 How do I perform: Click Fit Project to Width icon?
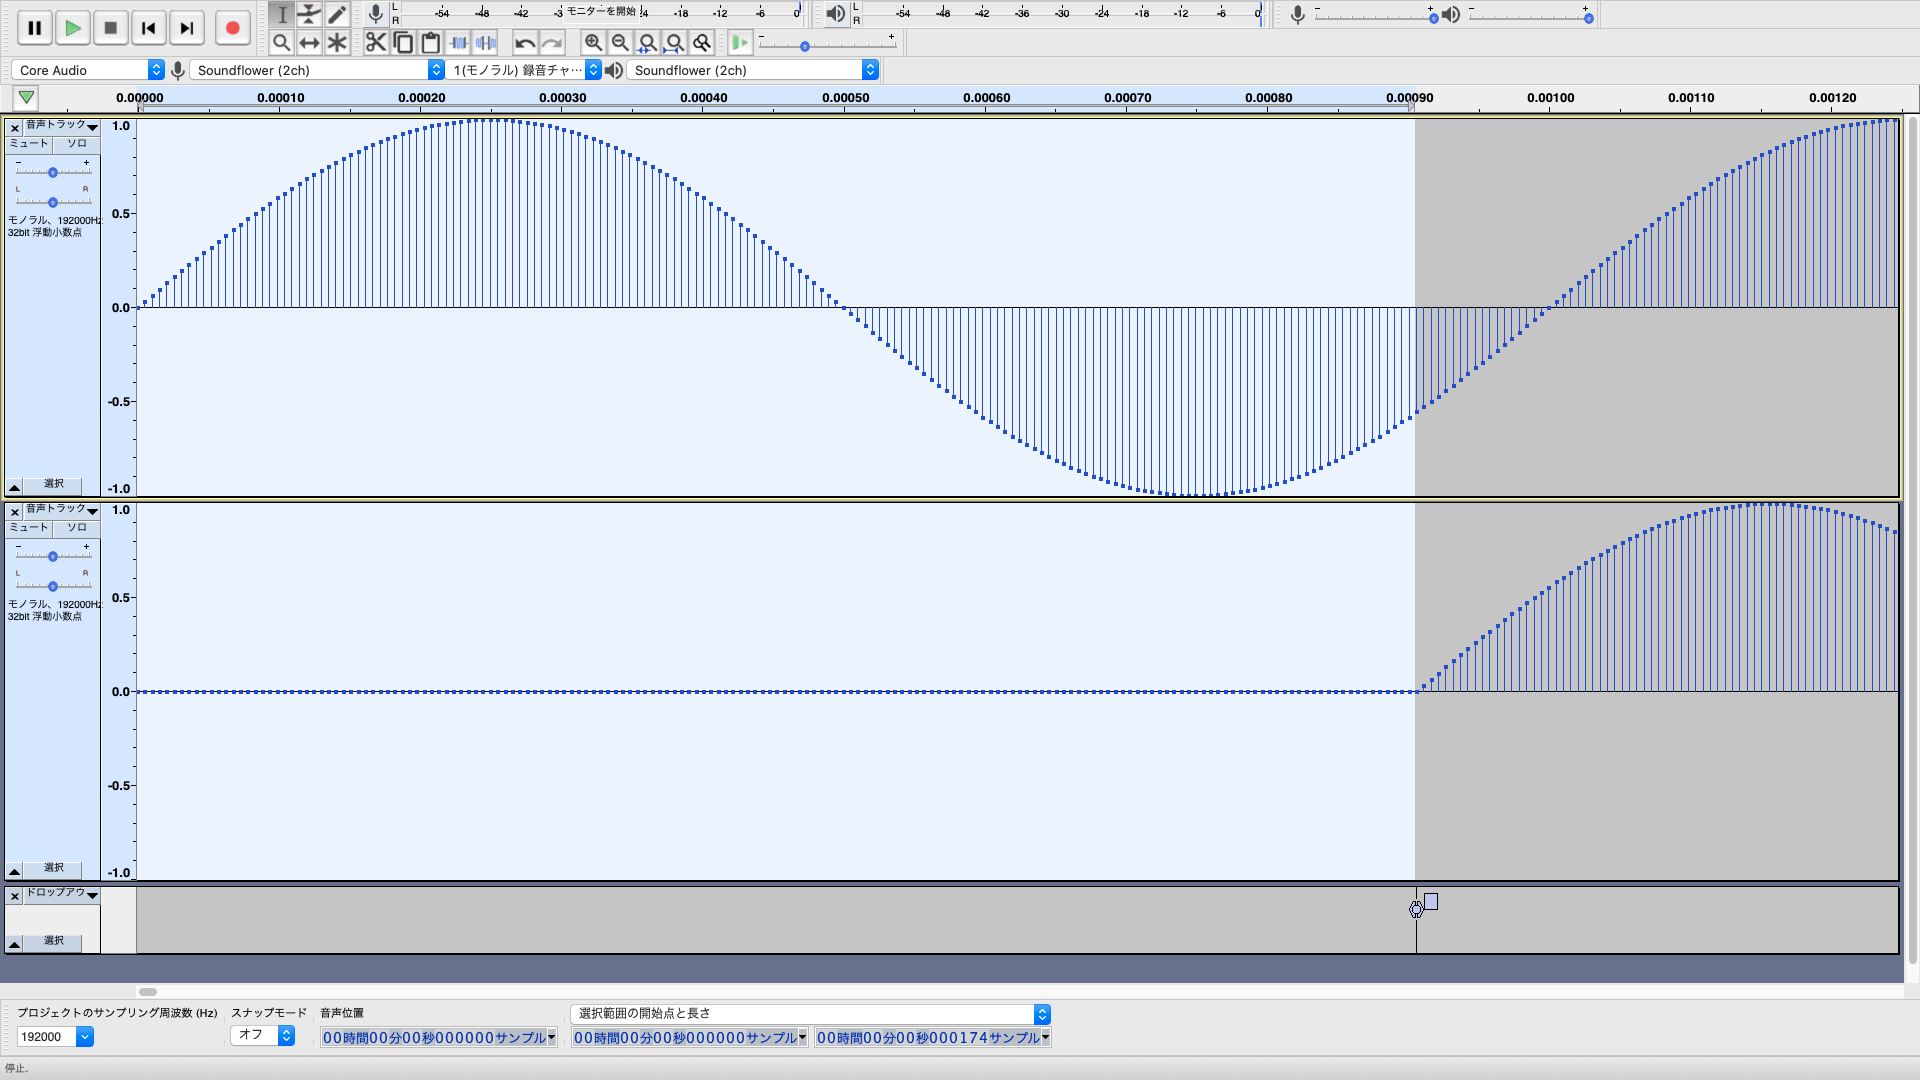click(675, 42)
